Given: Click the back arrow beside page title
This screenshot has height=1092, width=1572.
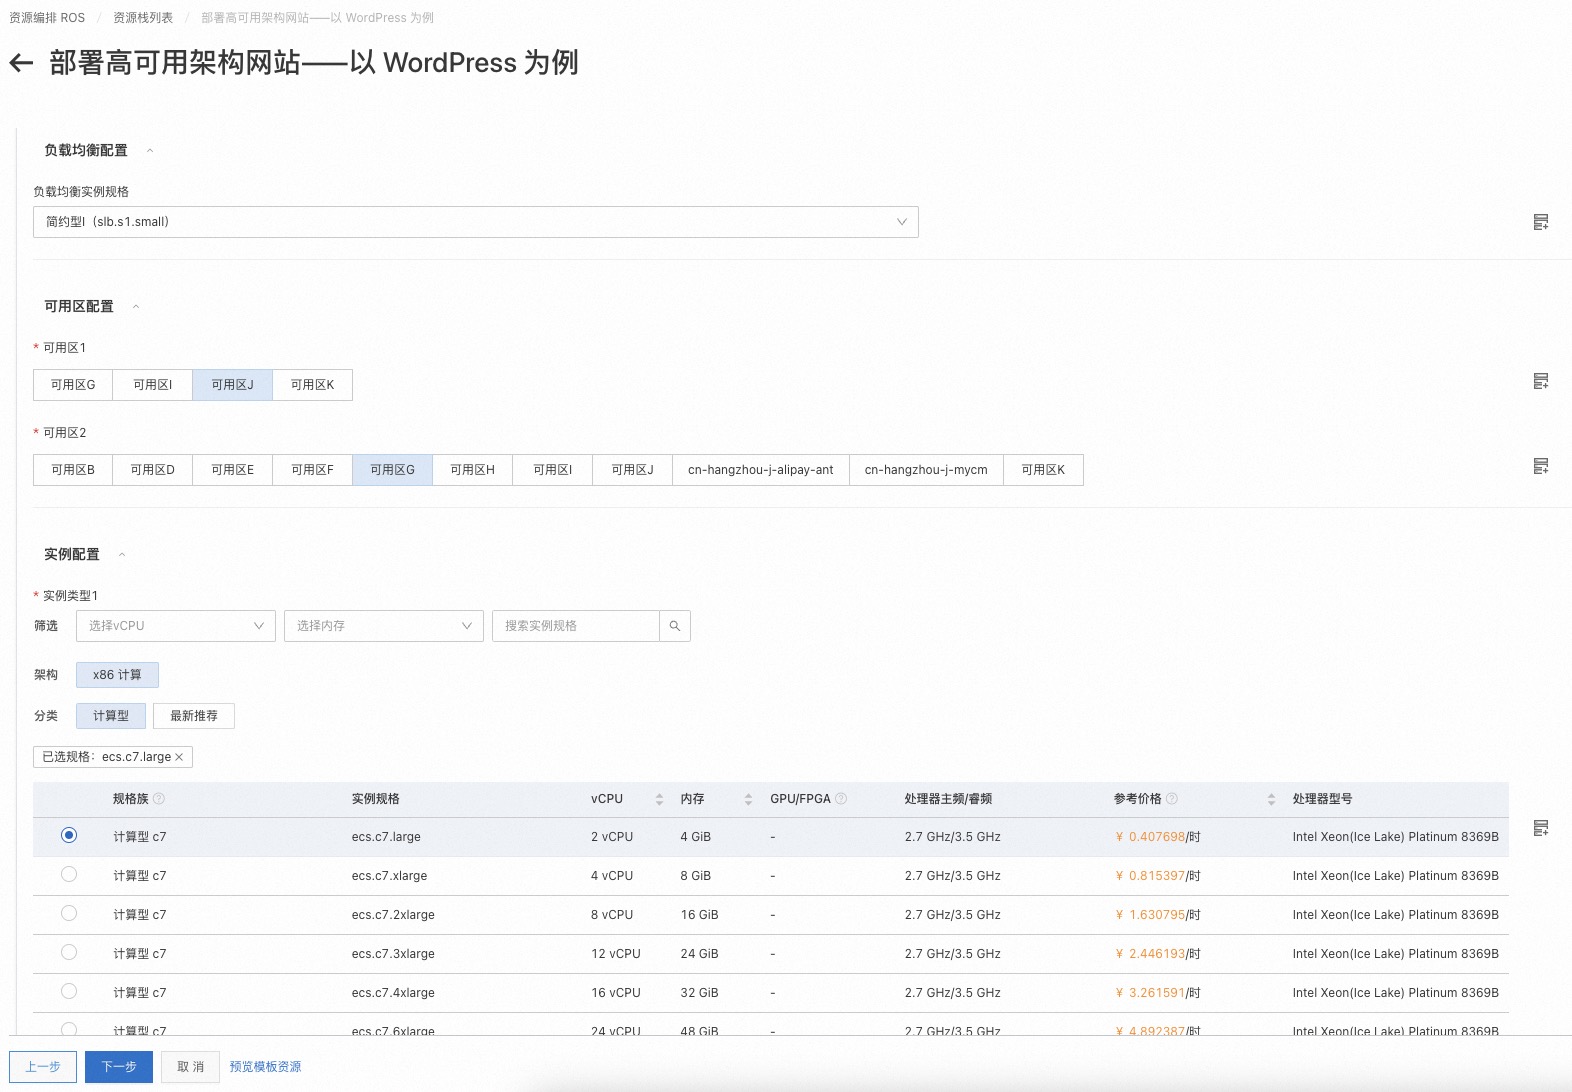Looking at the screenshot, I should pyautogui.click(x=21, y=64).
